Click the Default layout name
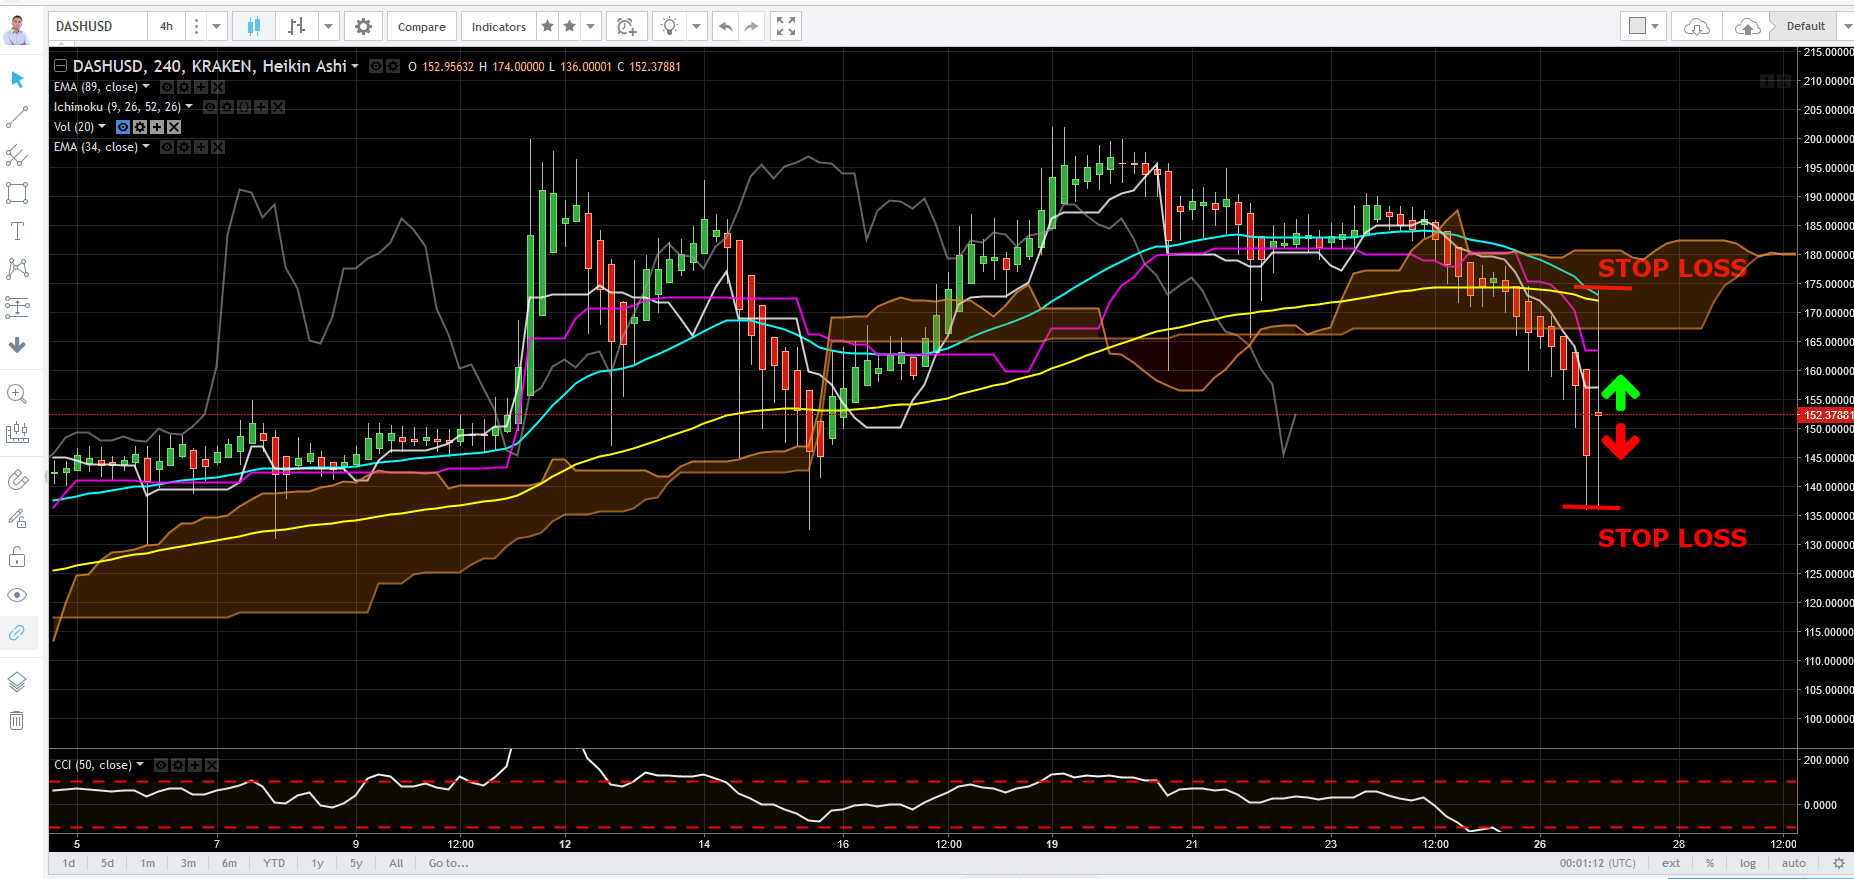This screenshot has height=879, width=1854. 1805,26
